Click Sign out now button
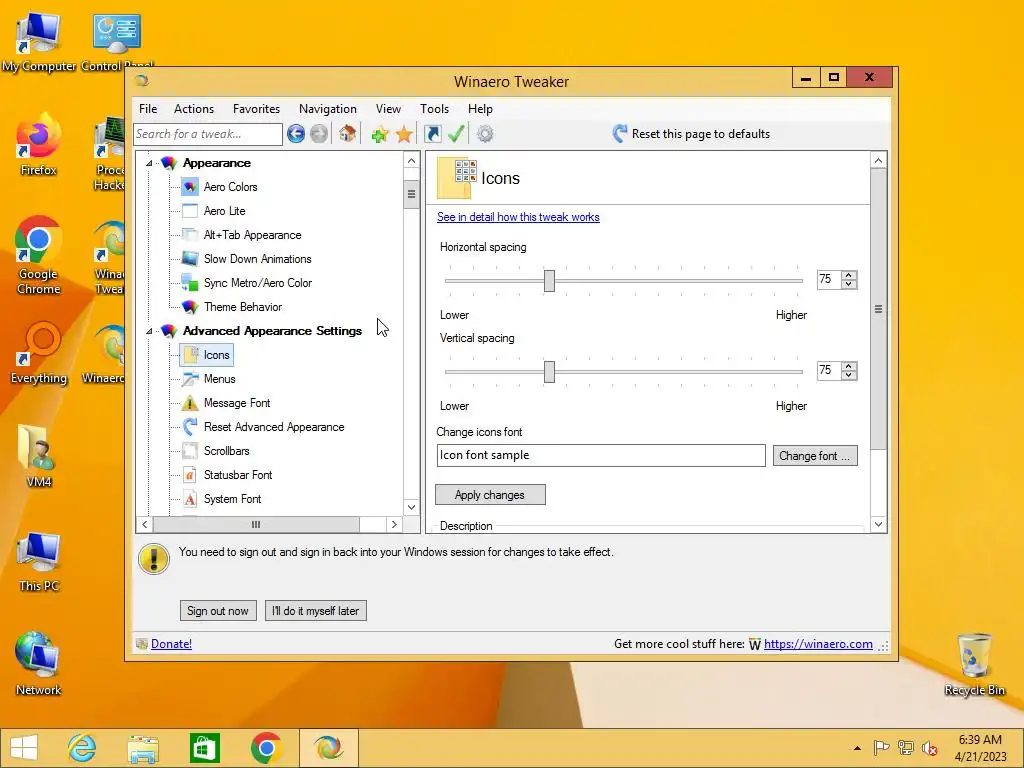 click(x=217, y=611)
